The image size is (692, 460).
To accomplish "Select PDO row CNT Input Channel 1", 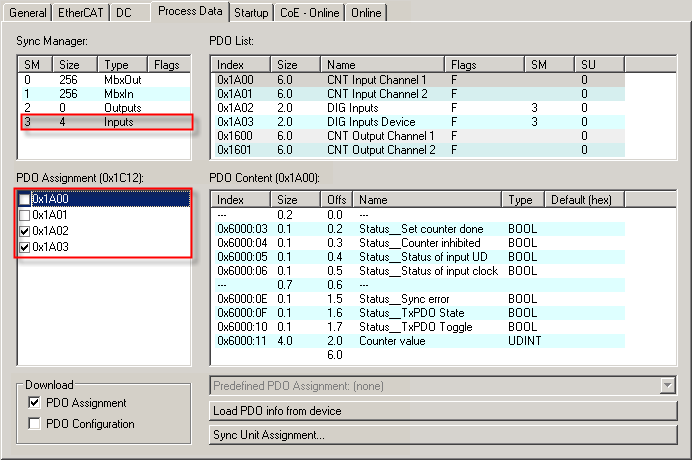I will [x=418, y=80].
